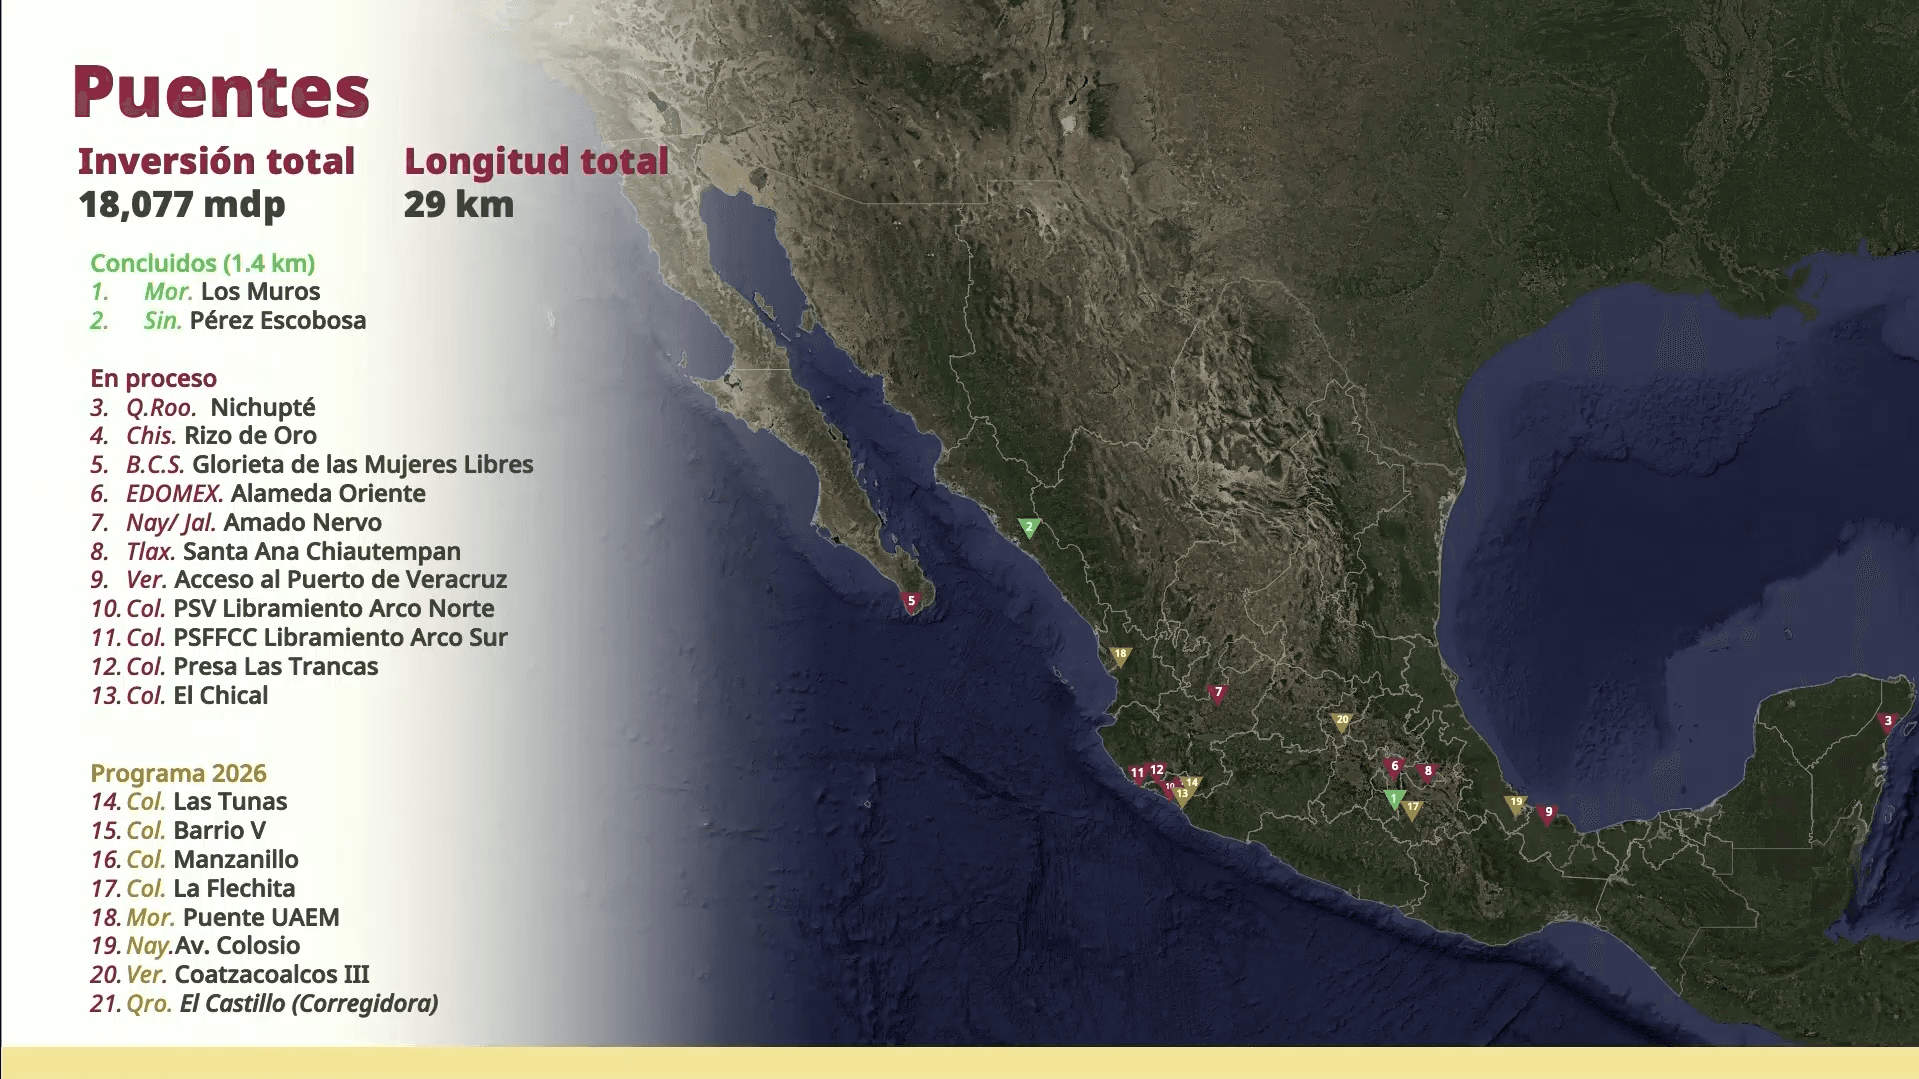Select map marker 5 in Baja California Sur

click(910, 602)
